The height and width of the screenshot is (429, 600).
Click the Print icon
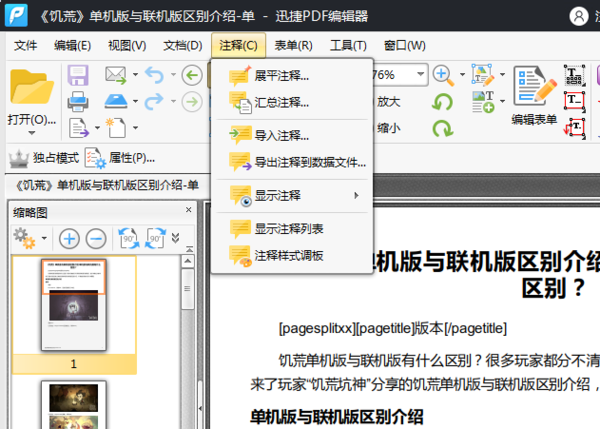point(78,101)
